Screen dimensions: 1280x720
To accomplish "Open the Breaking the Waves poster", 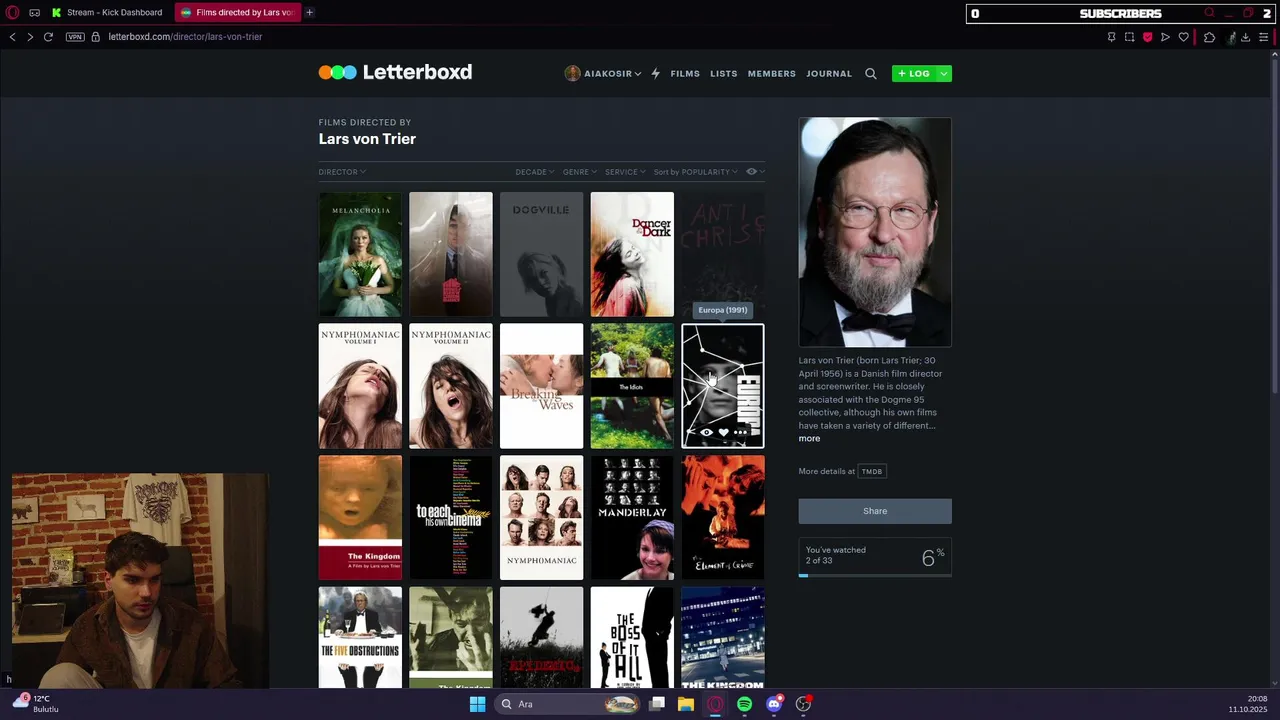I will (541, 386).
